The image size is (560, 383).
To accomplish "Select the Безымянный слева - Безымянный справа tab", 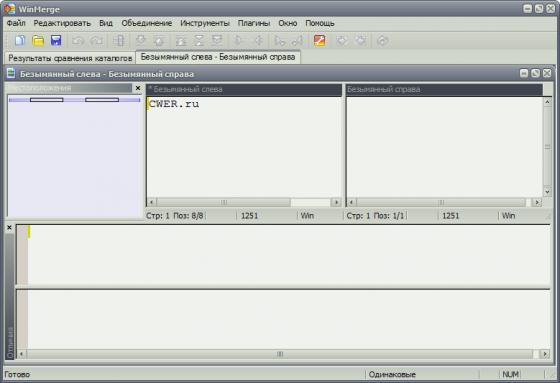I will tap(218, 57).
